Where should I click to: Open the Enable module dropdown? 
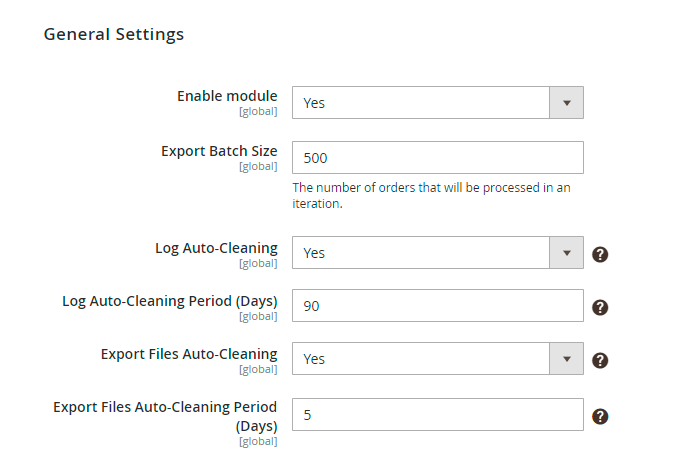click(420, 102)
